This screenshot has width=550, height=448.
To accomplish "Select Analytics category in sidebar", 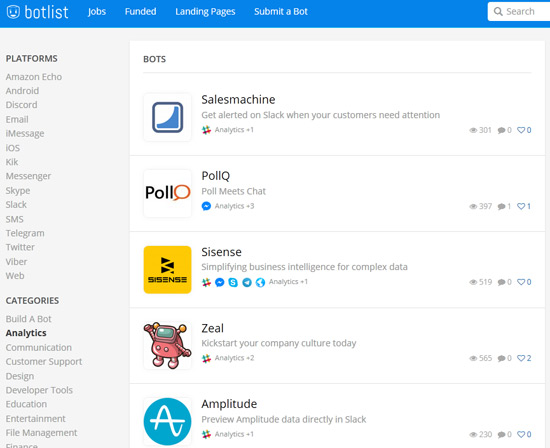I will coord(26,333).
